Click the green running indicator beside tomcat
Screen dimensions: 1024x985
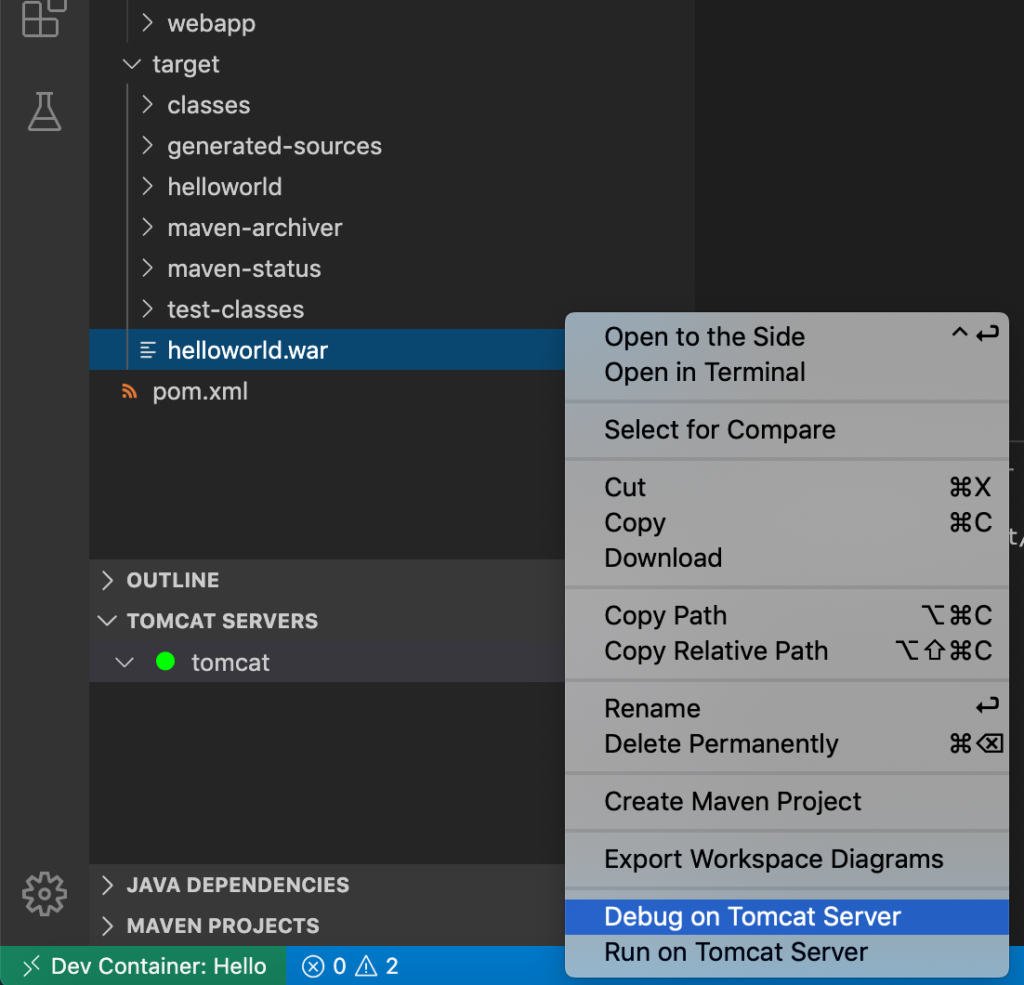[x=166, y=662]
